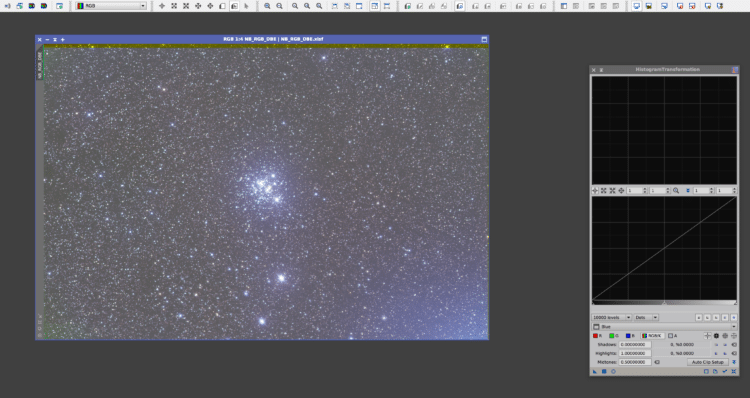750x398 pixels.
Task: Click the screen transfer monitor icon
Action: pyautogui.click(x=636, y=6)
